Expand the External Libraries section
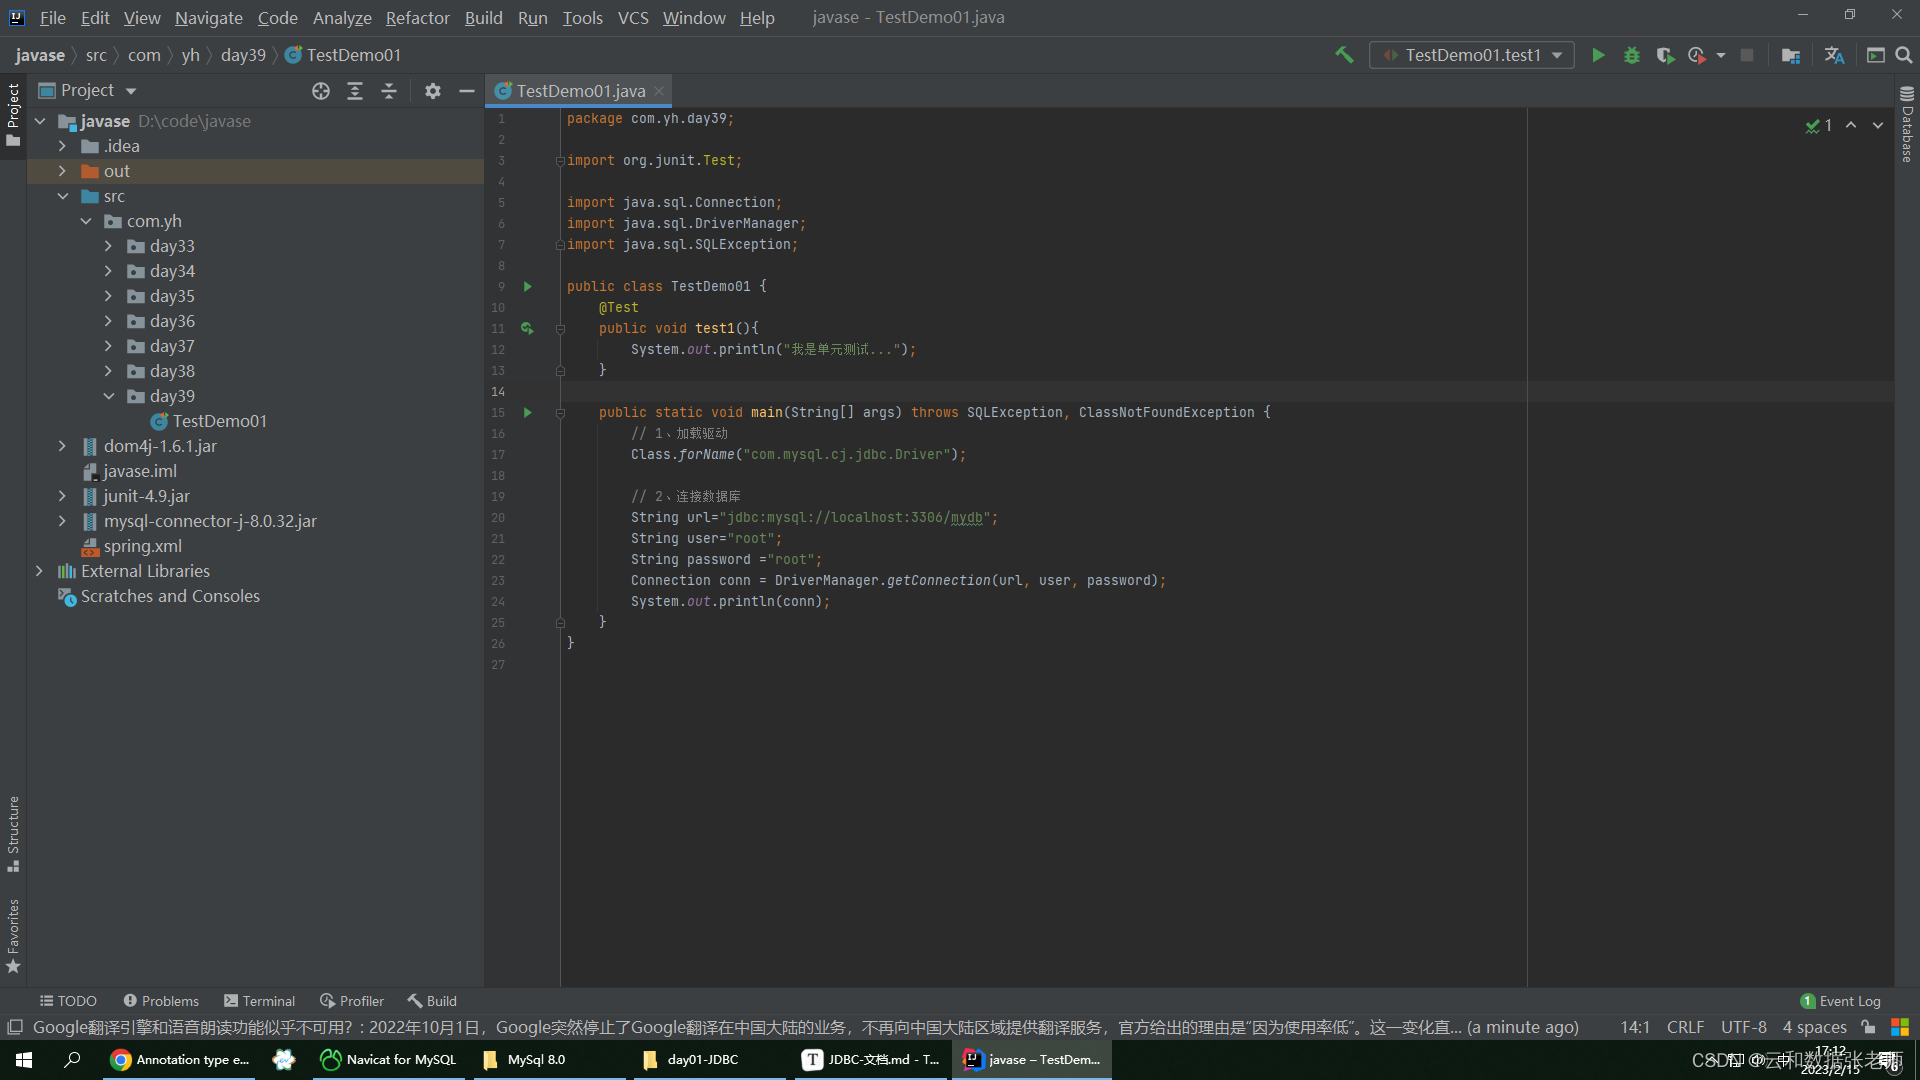 40,571
